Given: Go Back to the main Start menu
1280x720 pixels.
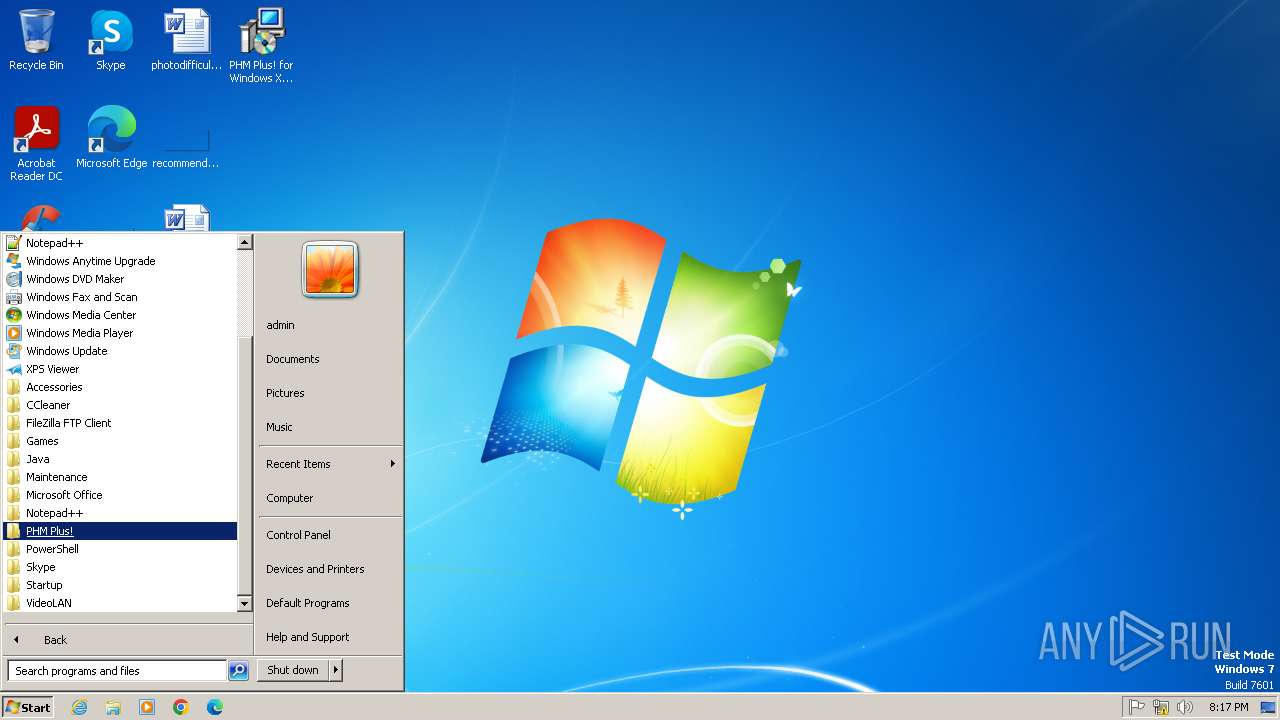Looking at the screenshot, I should point(128,640).
